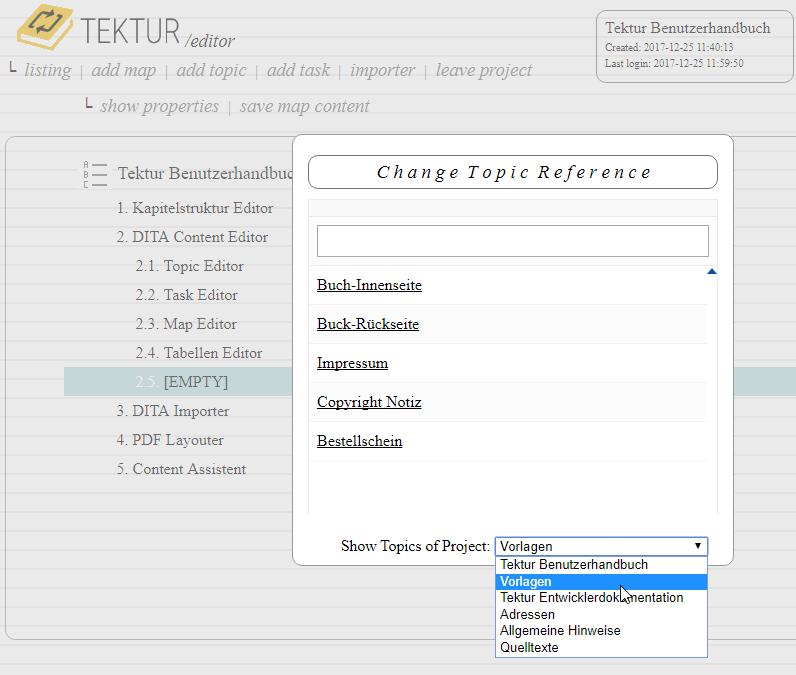Select Allgemeine Hinweise project option

pyautogui.click(x=560, y=631)
